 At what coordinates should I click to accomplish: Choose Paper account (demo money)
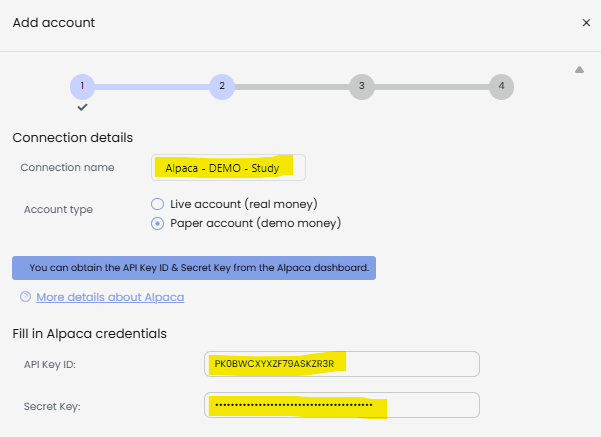point(157,223)
